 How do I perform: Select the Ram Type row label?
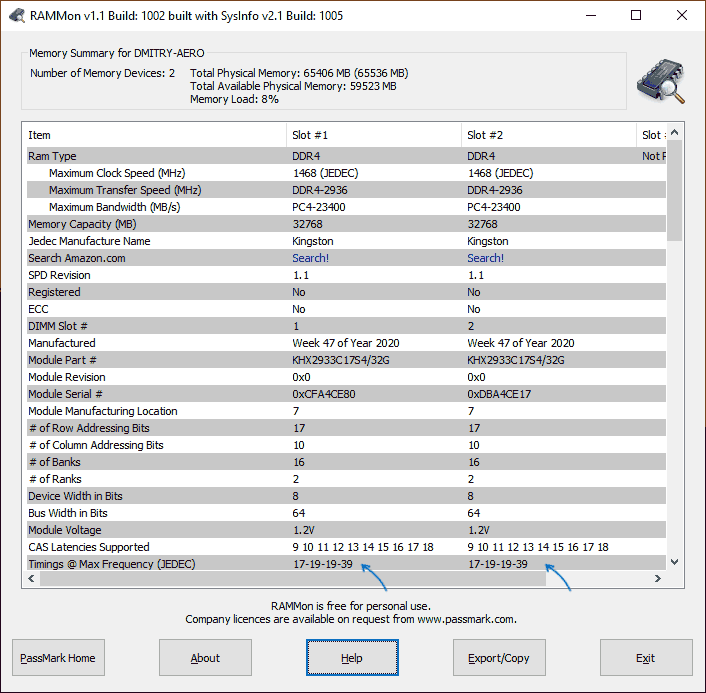coord(52,156)
